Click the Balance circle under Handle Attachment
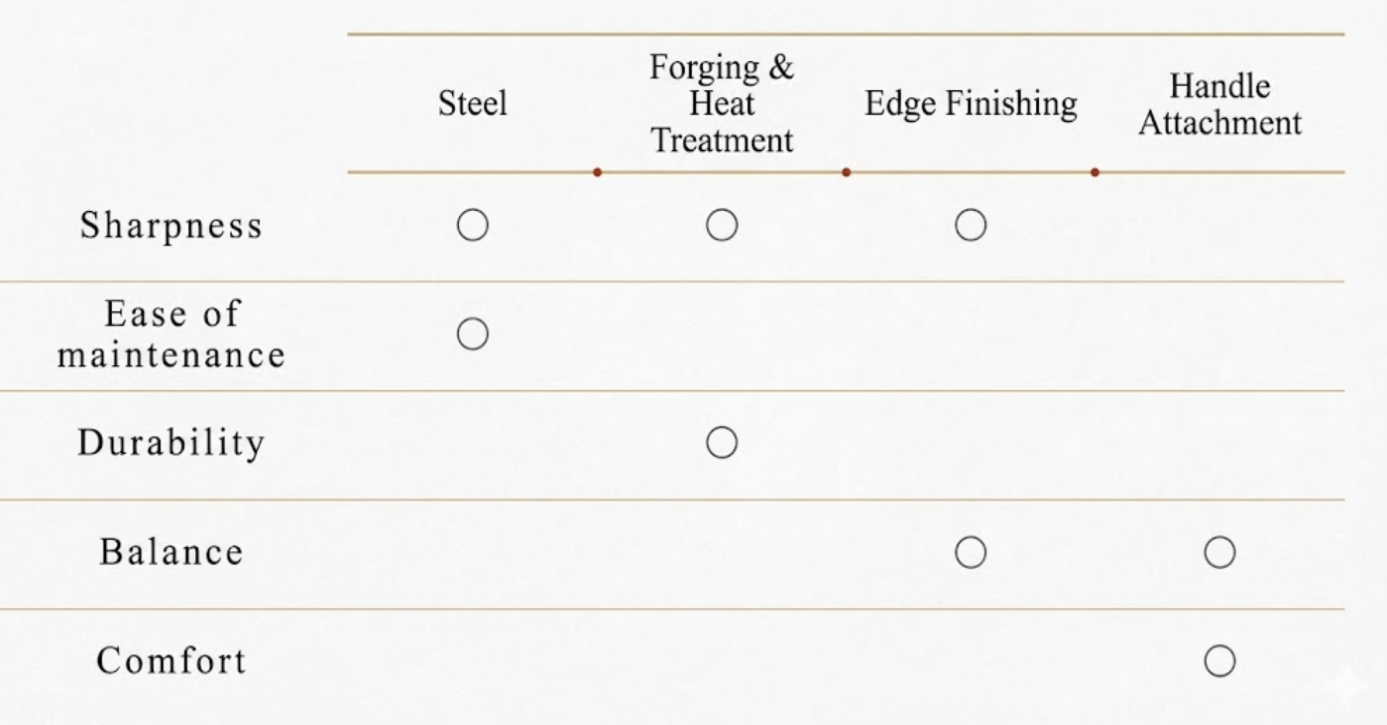Screen dimensions: 1387x725 (1219, 551)
